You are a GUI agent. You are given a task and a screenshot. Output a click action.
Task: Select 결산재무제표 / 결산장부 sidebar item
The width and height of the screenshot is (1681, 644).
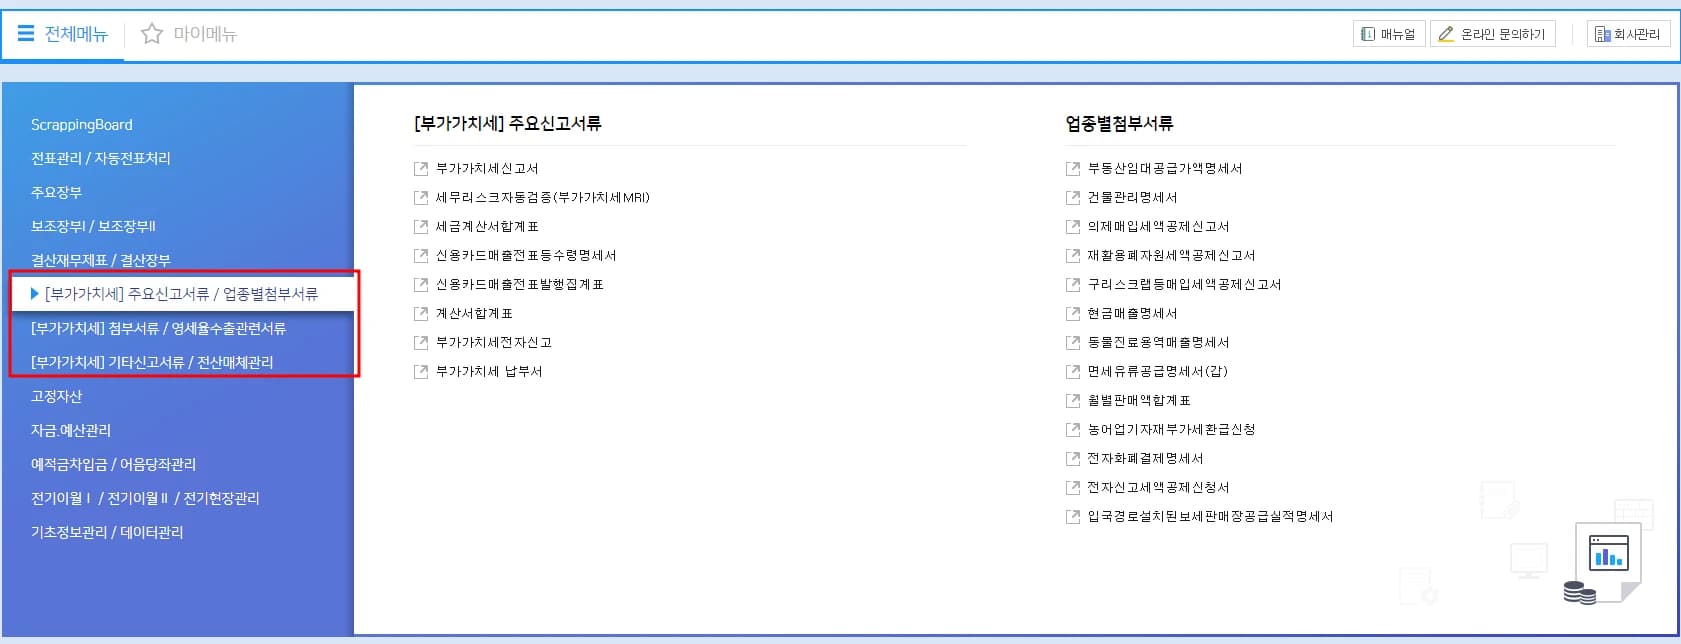[x=101, y=261]
